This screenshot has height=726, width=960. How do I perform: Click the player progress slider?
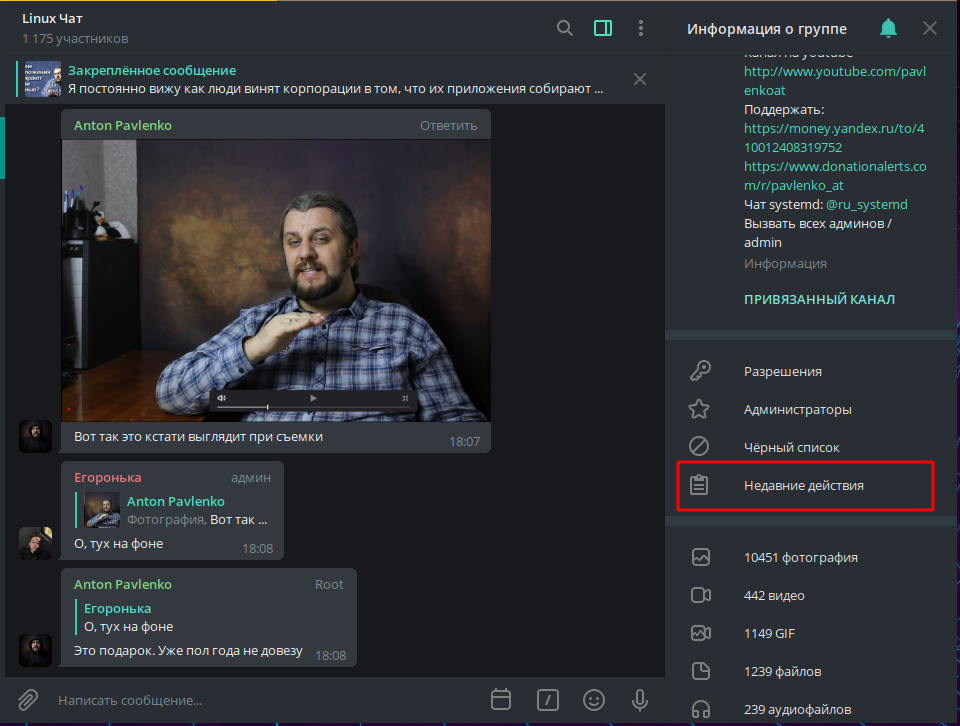point(313,407)
